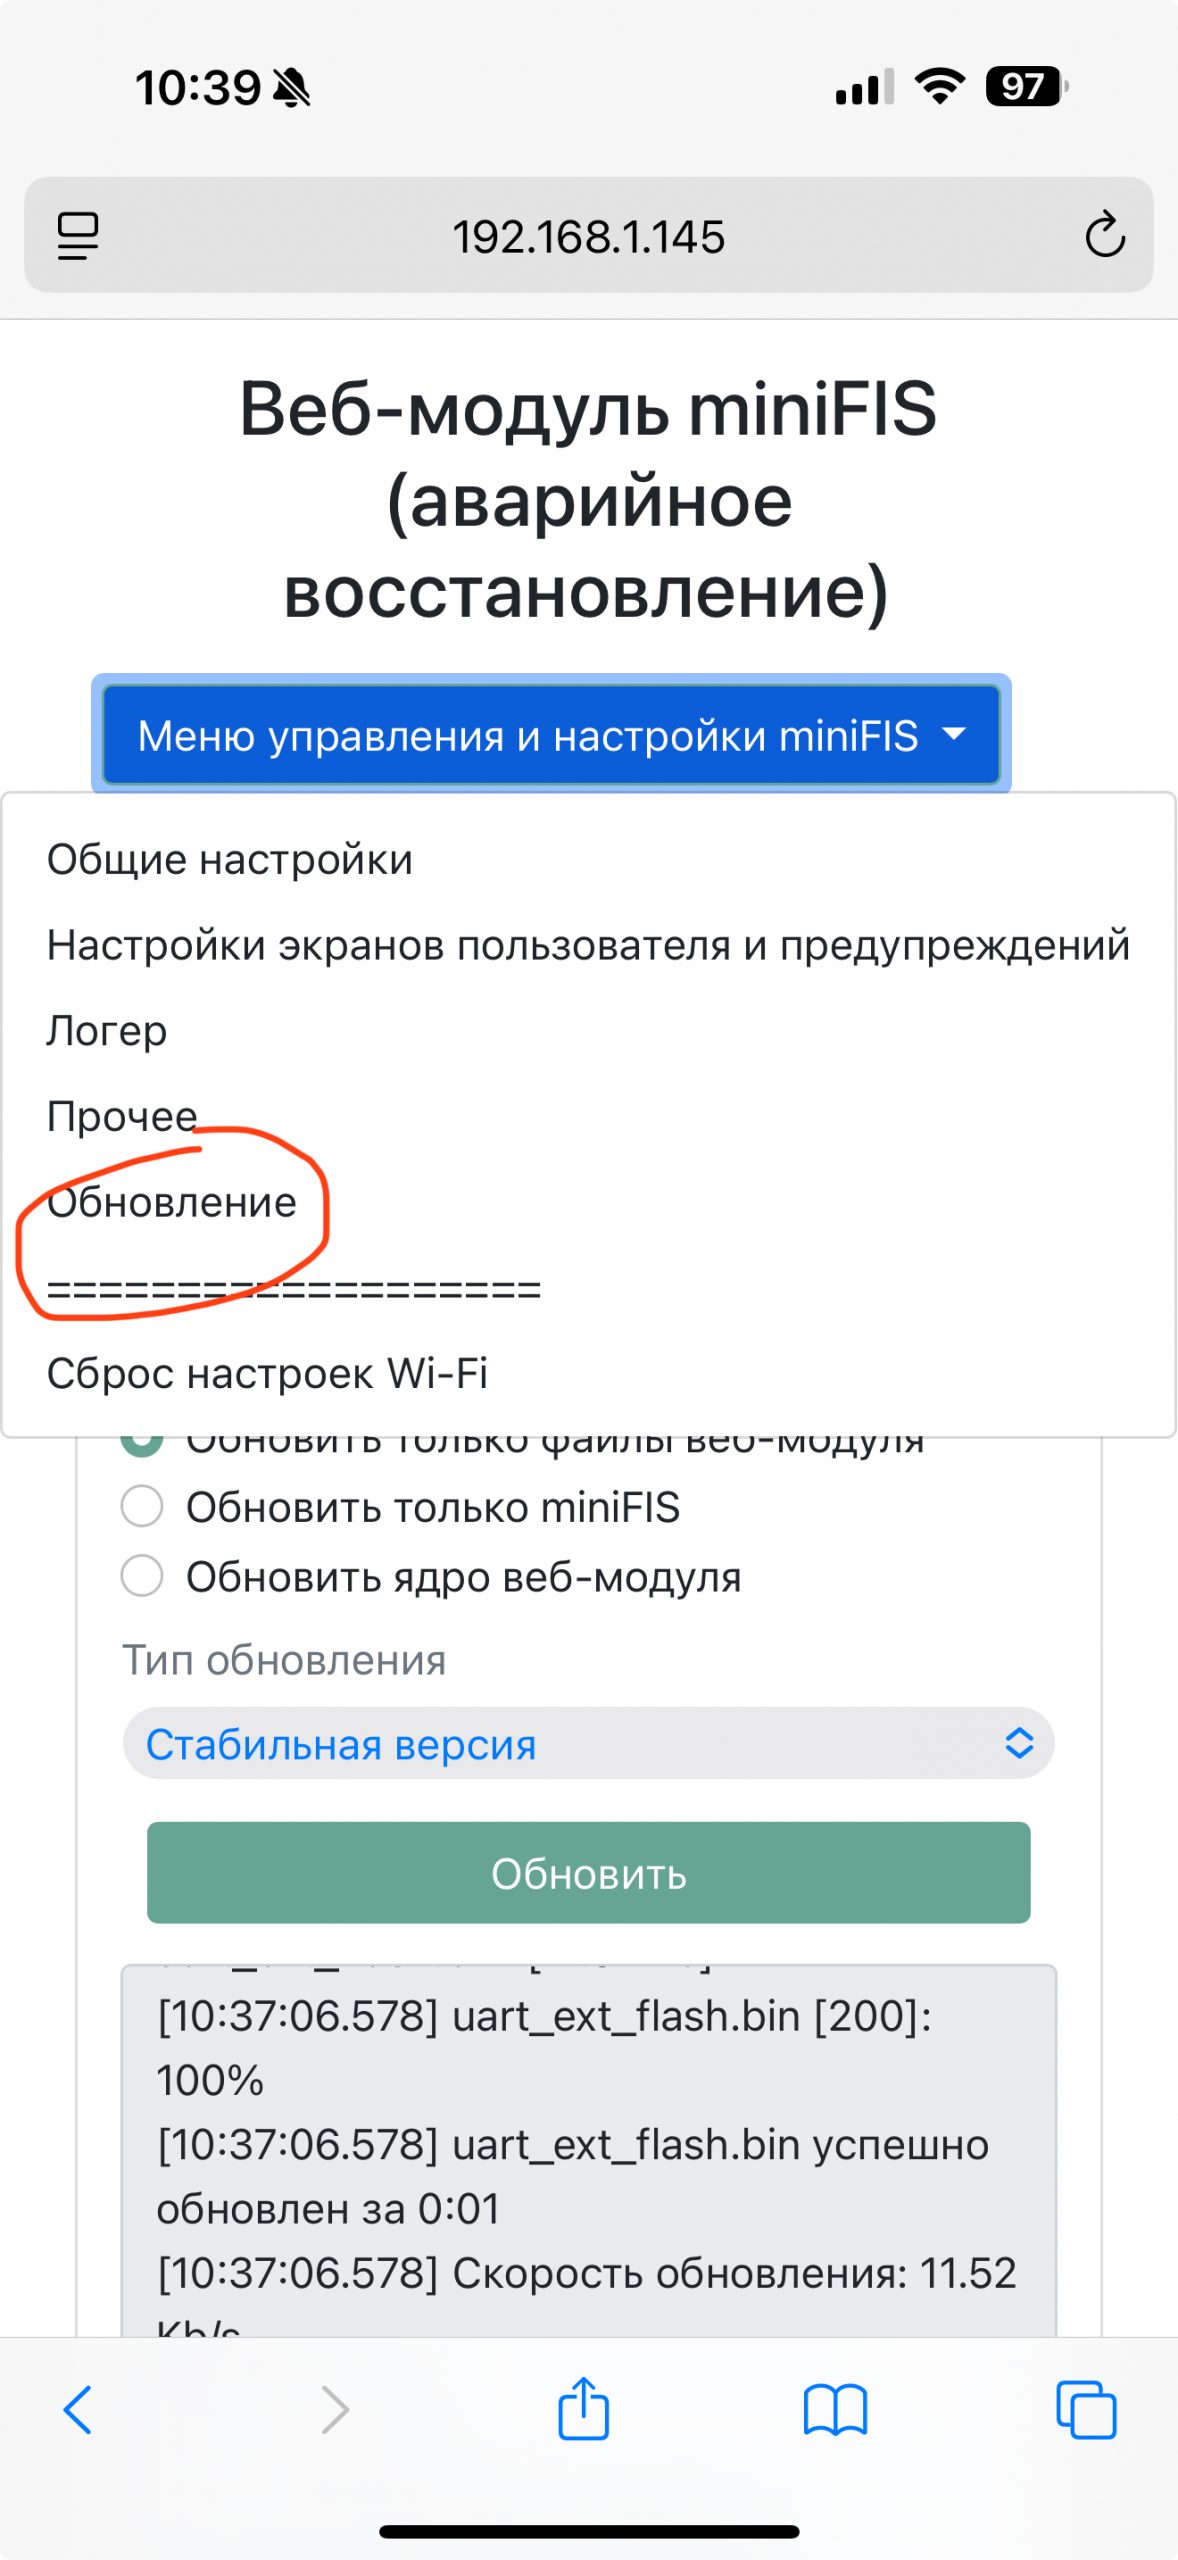
Task: Select the 'Обновление' menu item
Action: click(172, 1202)
